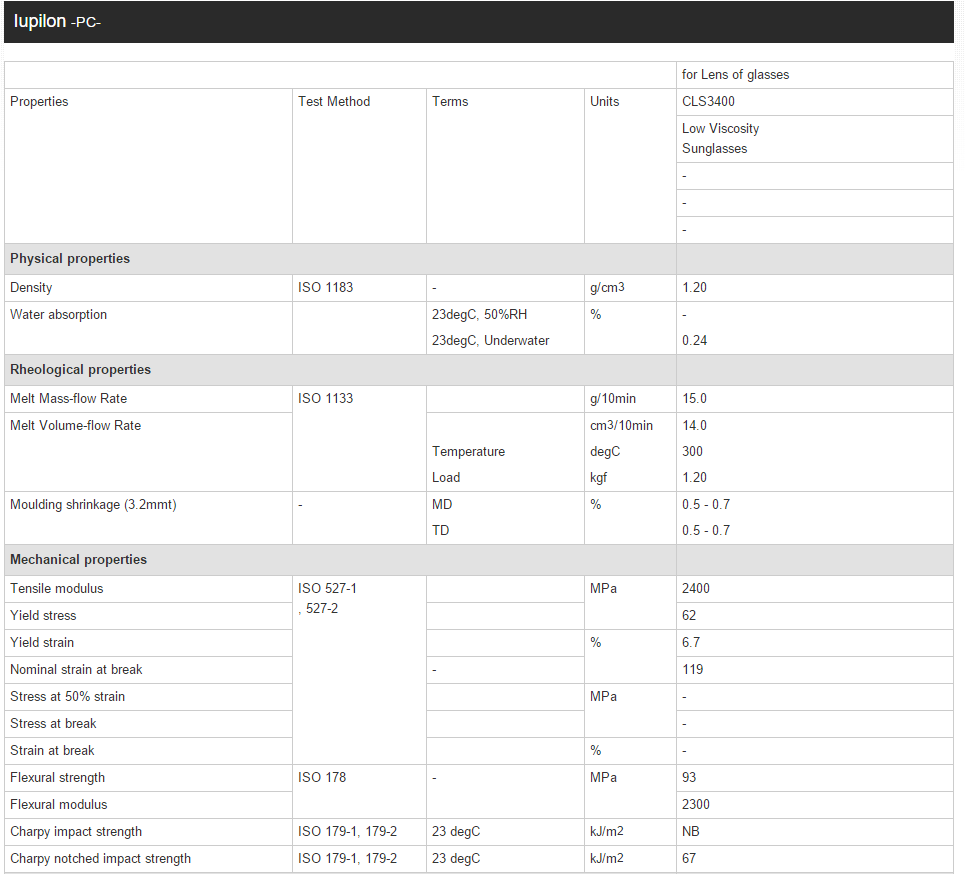Click the Charpy notched impact strength label
Screen dimensions: 965x874
[100, 859]
